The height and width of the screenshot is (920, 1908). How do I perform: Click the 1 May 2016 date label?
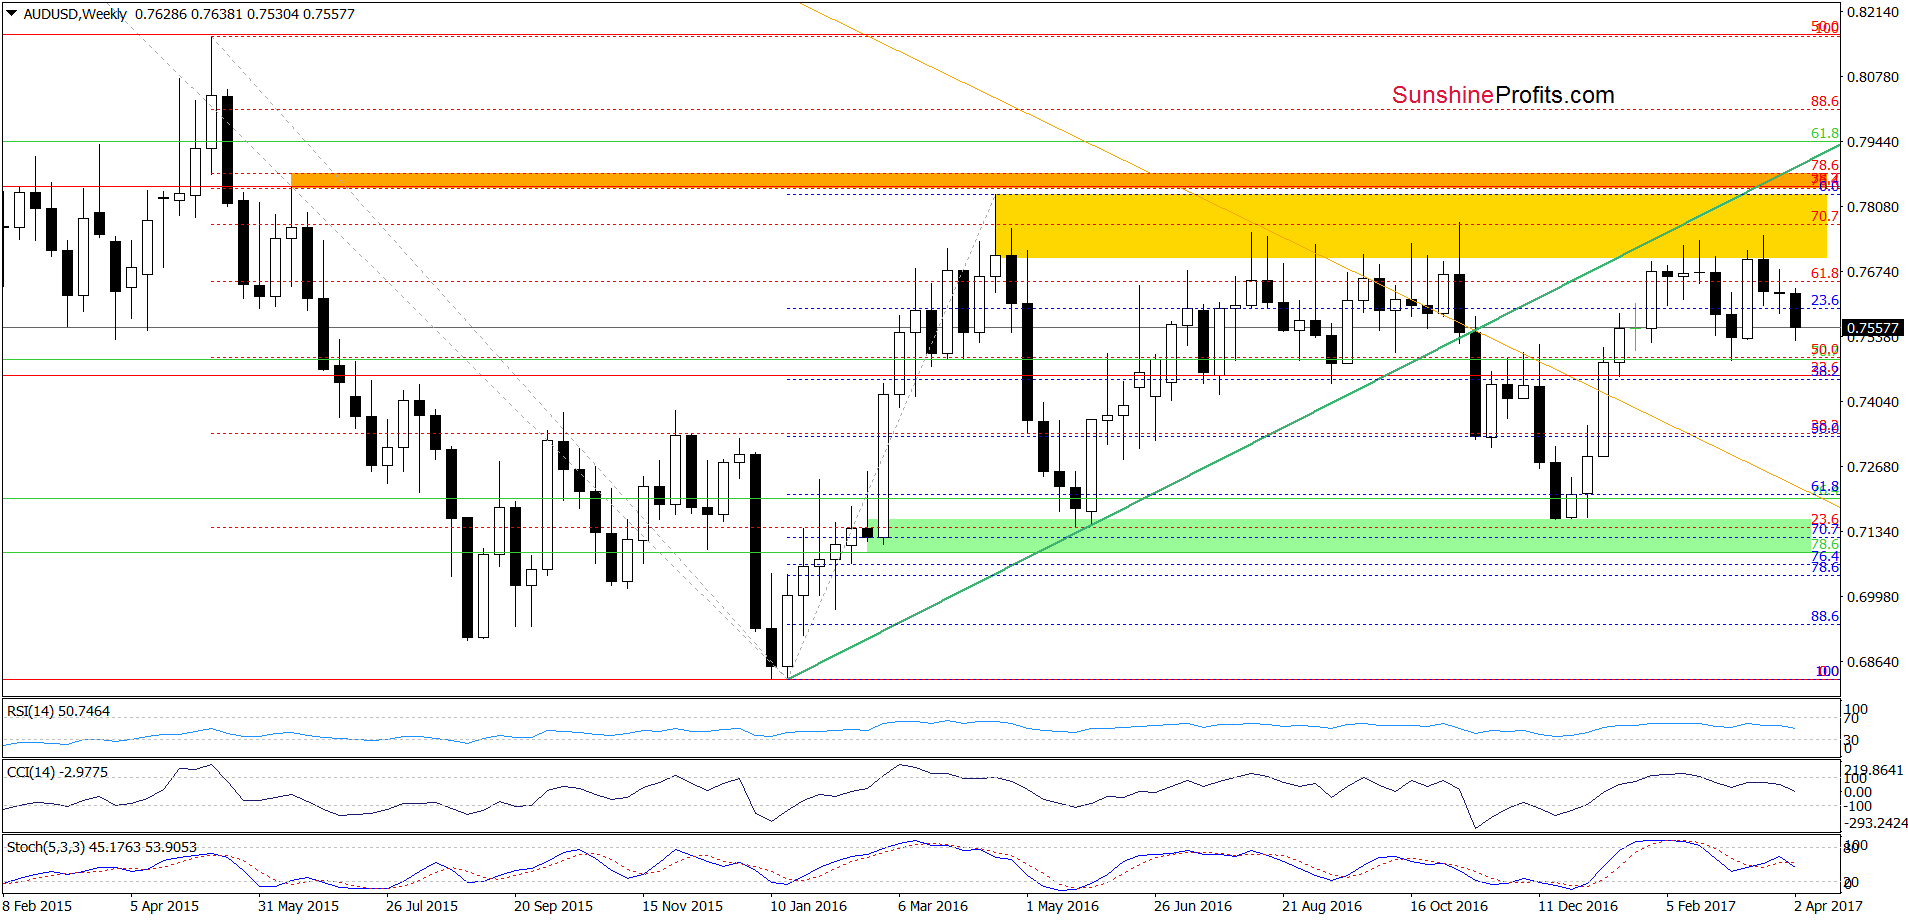[1062, 906]
